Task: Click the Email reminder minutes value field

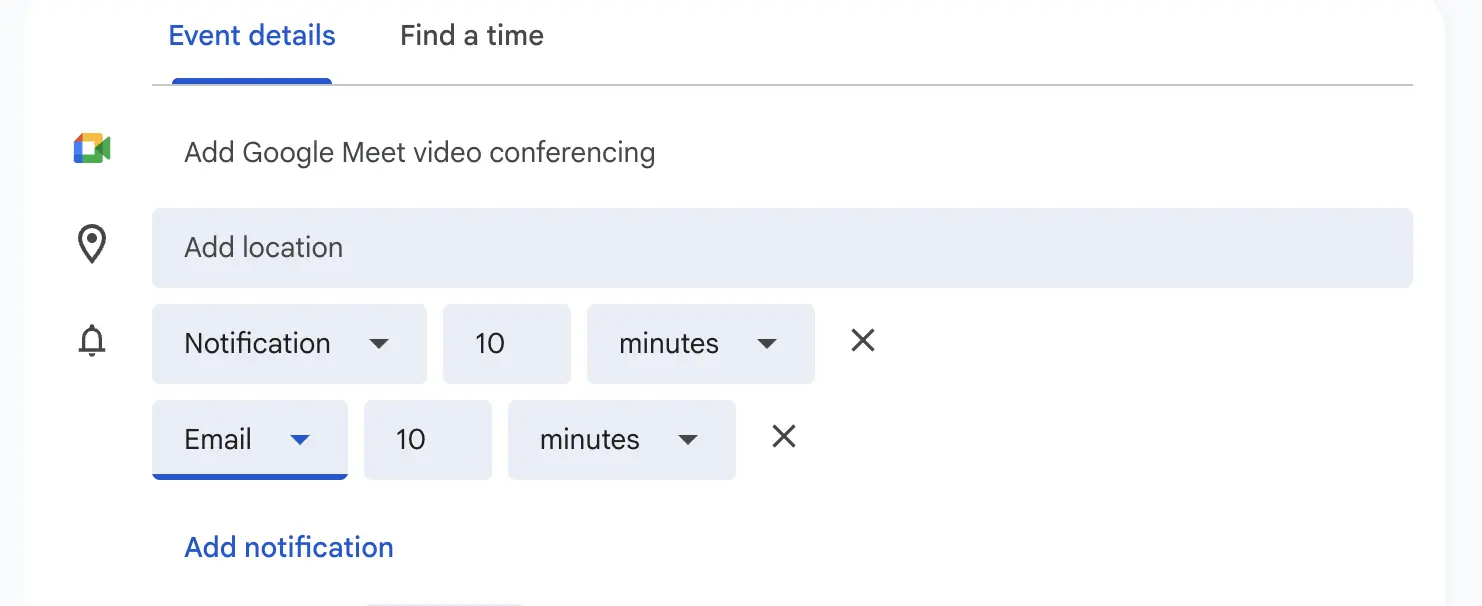Action: point(427,439)
